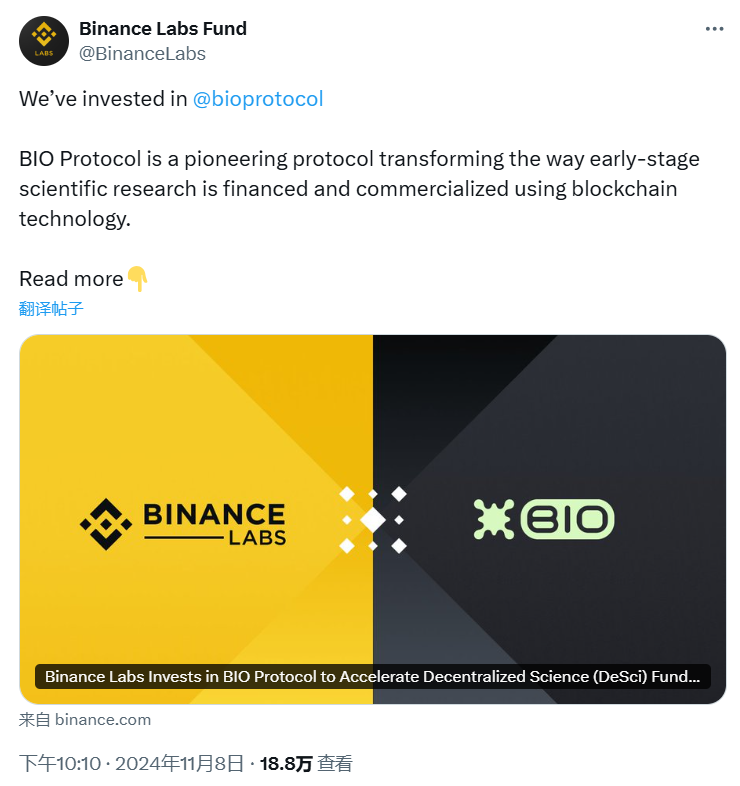Click the @BinanceLabs handle

tap(142, 54)
